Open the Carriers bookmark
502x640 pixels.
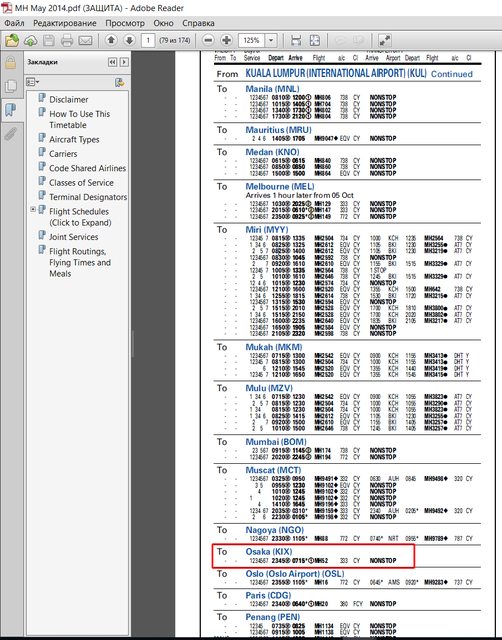[63, 154]
